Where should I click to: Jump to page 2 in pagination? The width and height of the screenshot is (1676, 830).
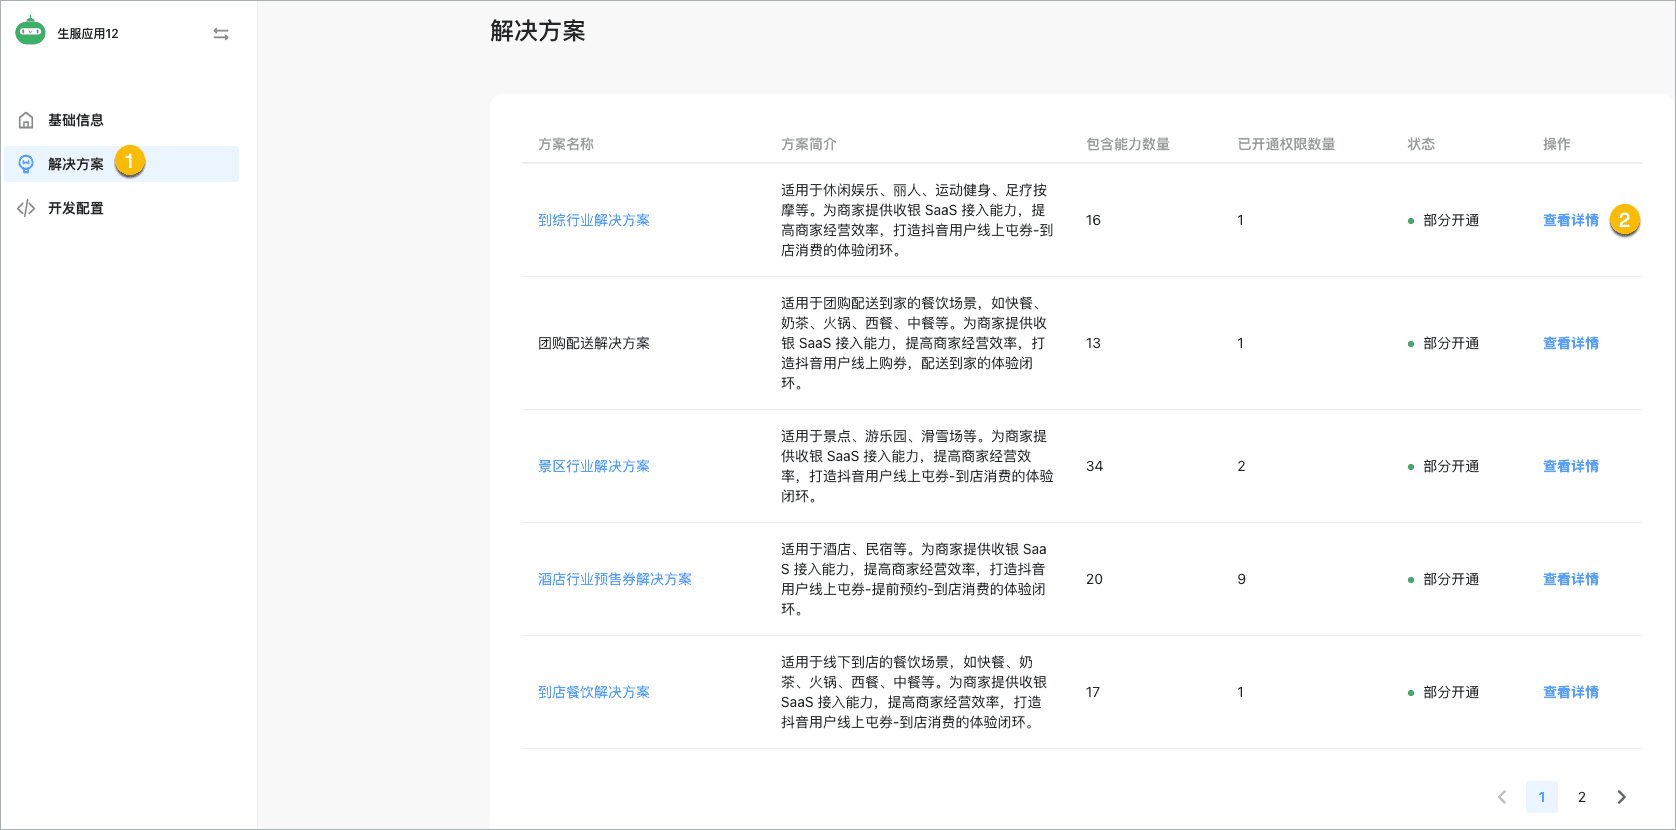coord(1582,797)
